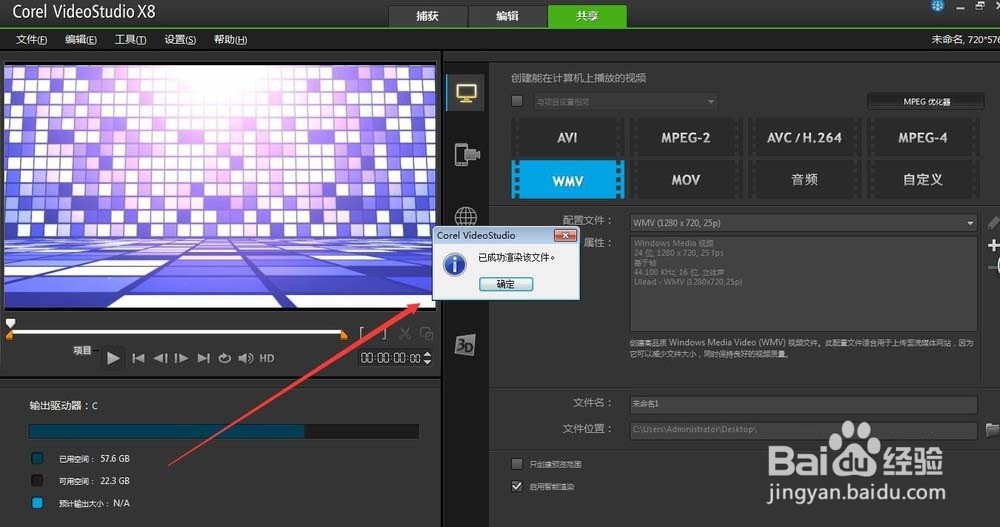Click the 已用空间 color swatch

click(38, 458)
